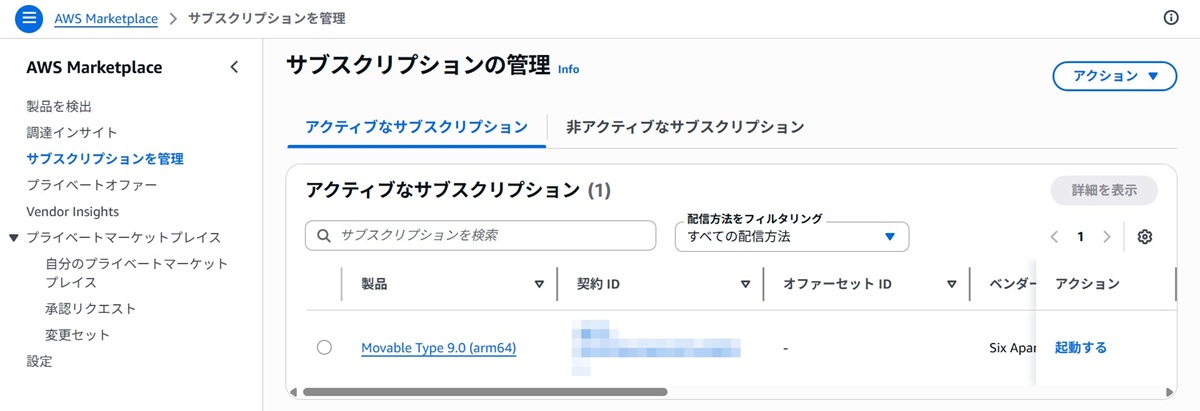Open the 配信方法 filter dropdown
Image resolution: width=1200 pixels, height=411 pixels.
click(x=791, y=237)
